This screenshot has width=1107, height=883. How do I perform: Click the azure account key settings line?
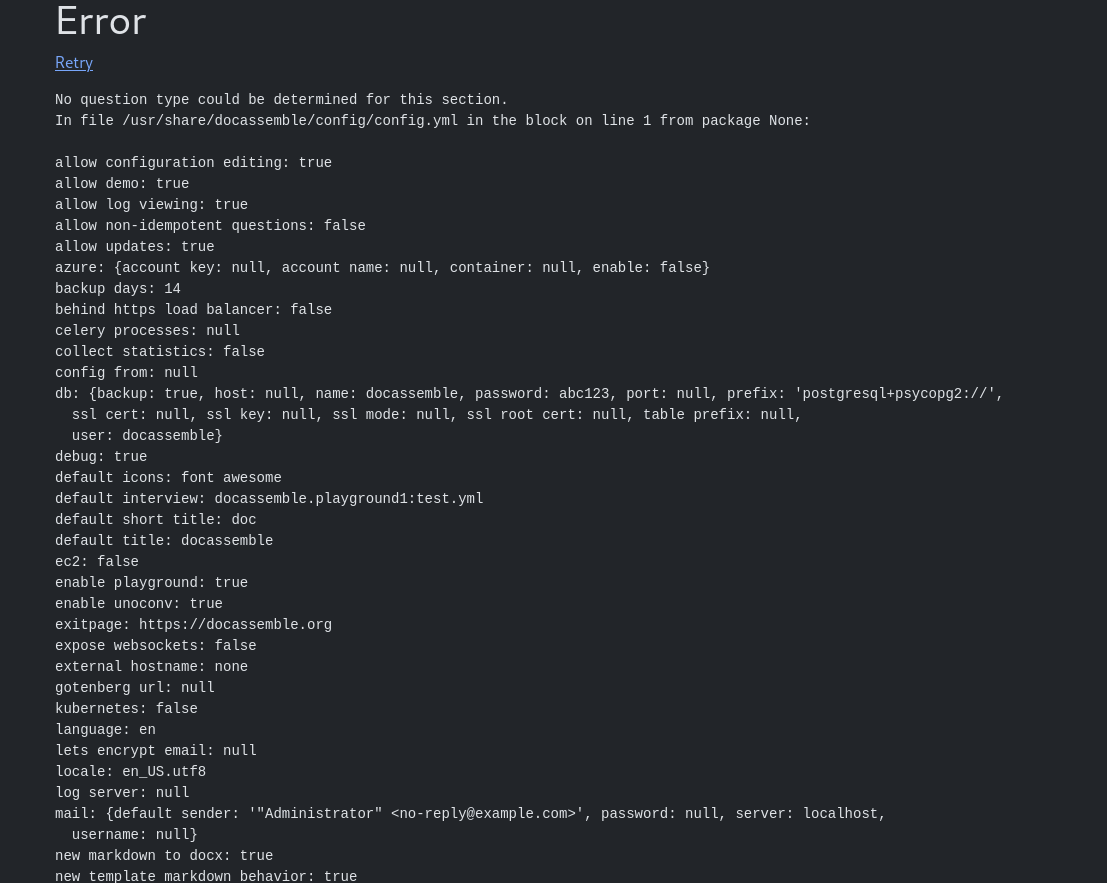(382, 268)
